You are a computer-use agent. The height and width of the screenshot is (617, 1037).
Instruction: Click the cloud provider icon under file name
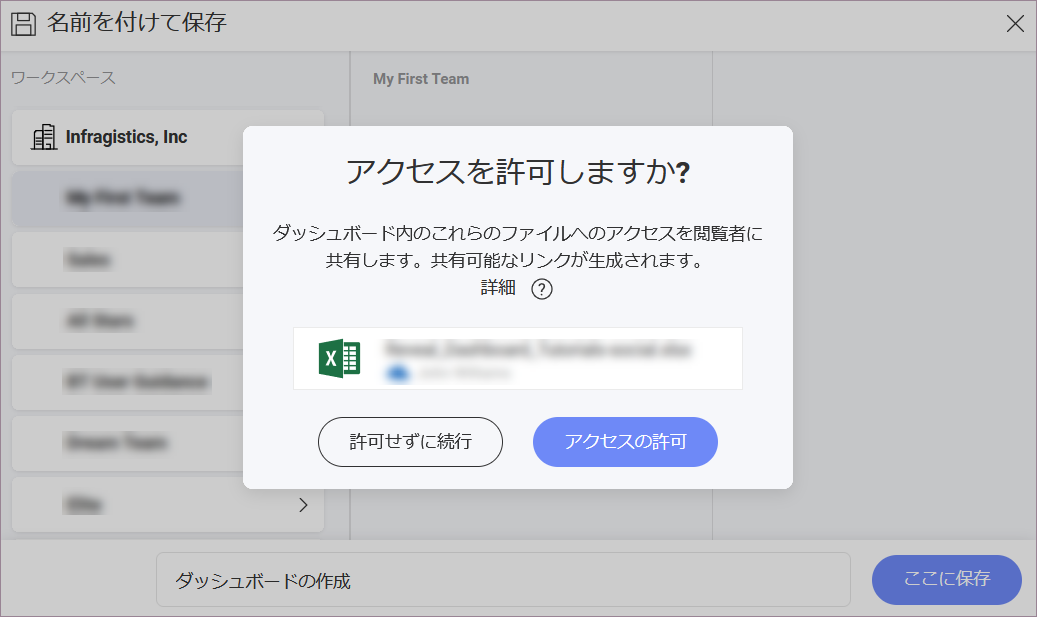[397, 374]
